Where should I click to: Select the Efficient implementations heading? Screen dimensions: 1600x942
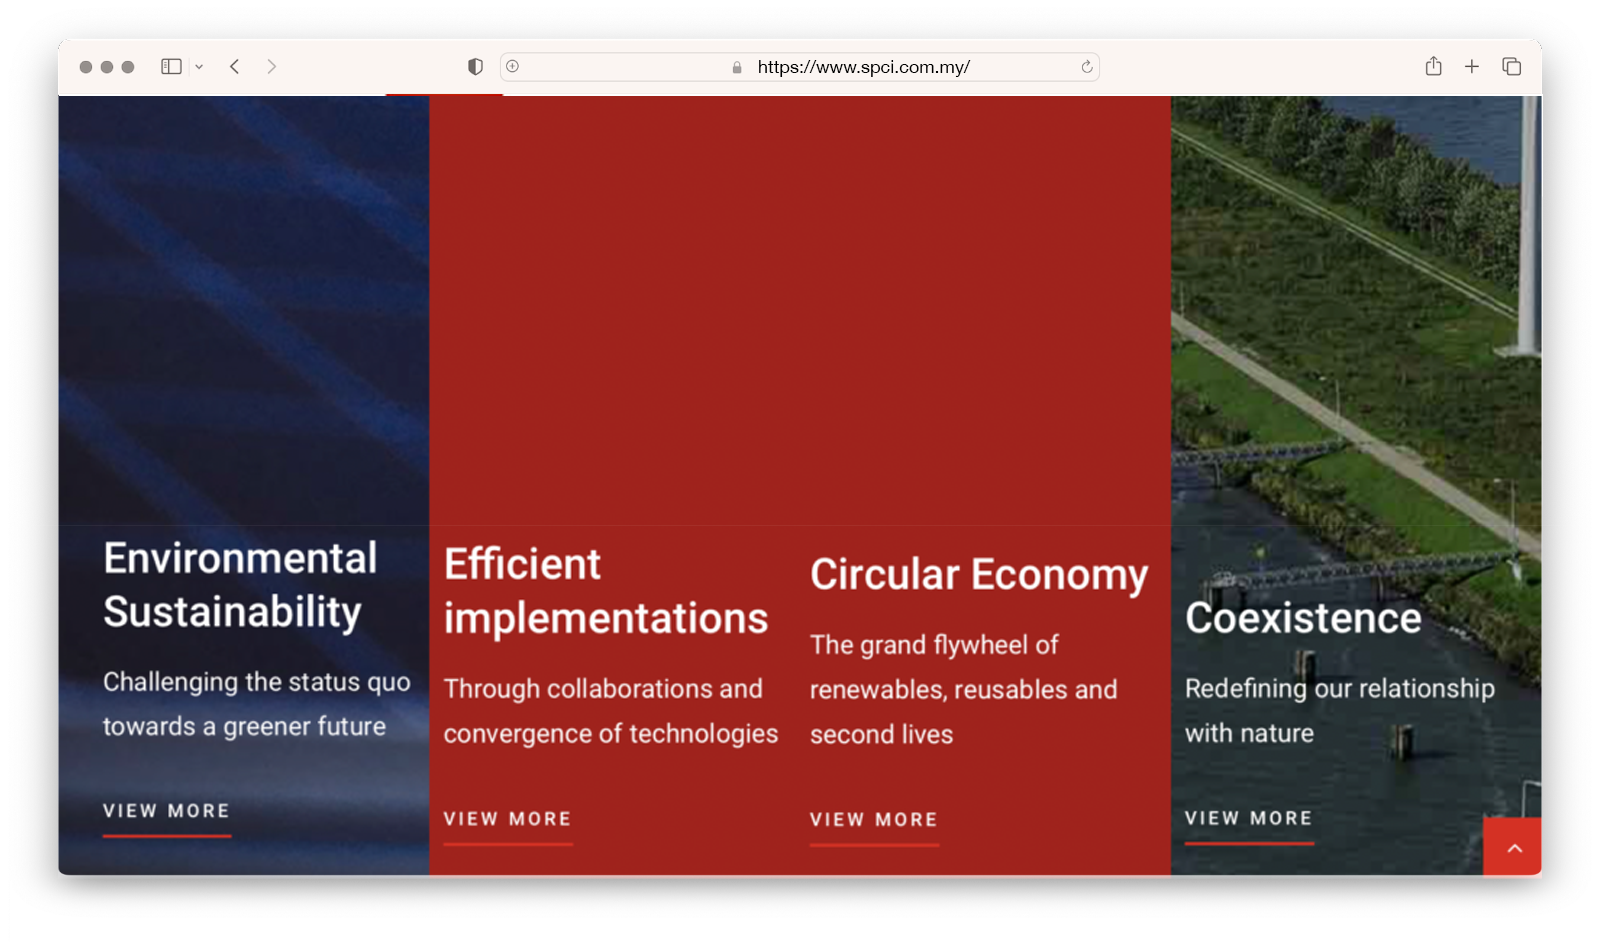(606, 591)
